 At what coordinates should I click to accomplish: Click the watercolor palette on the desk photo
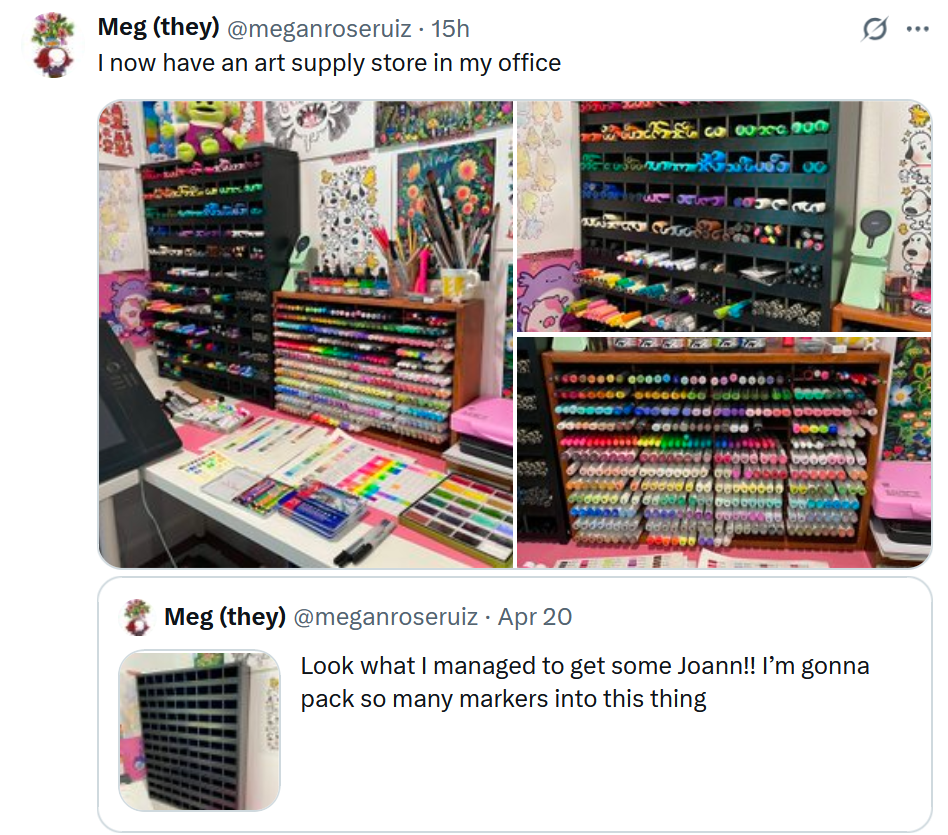pyautogui.click(x=457, y=519)
